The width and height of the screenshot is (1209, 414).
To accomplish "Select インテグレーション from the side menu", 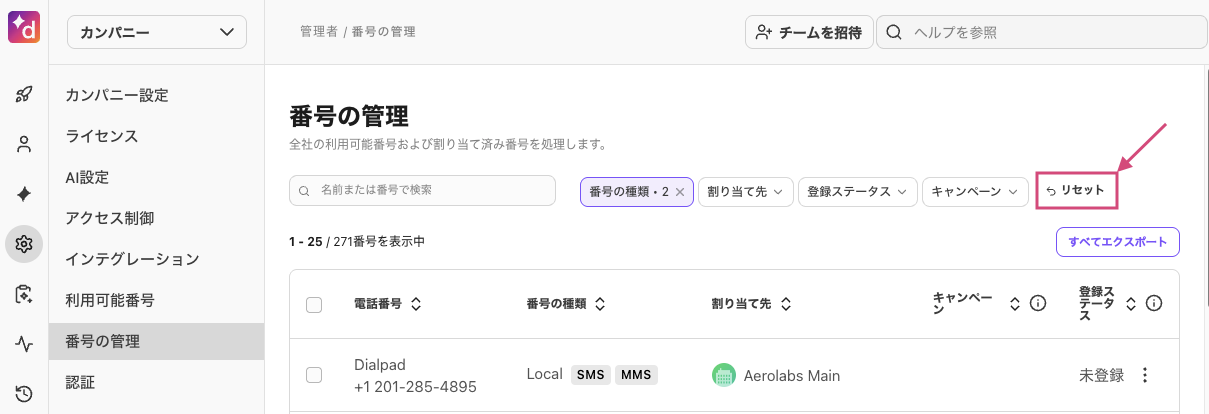I will 132,259.
